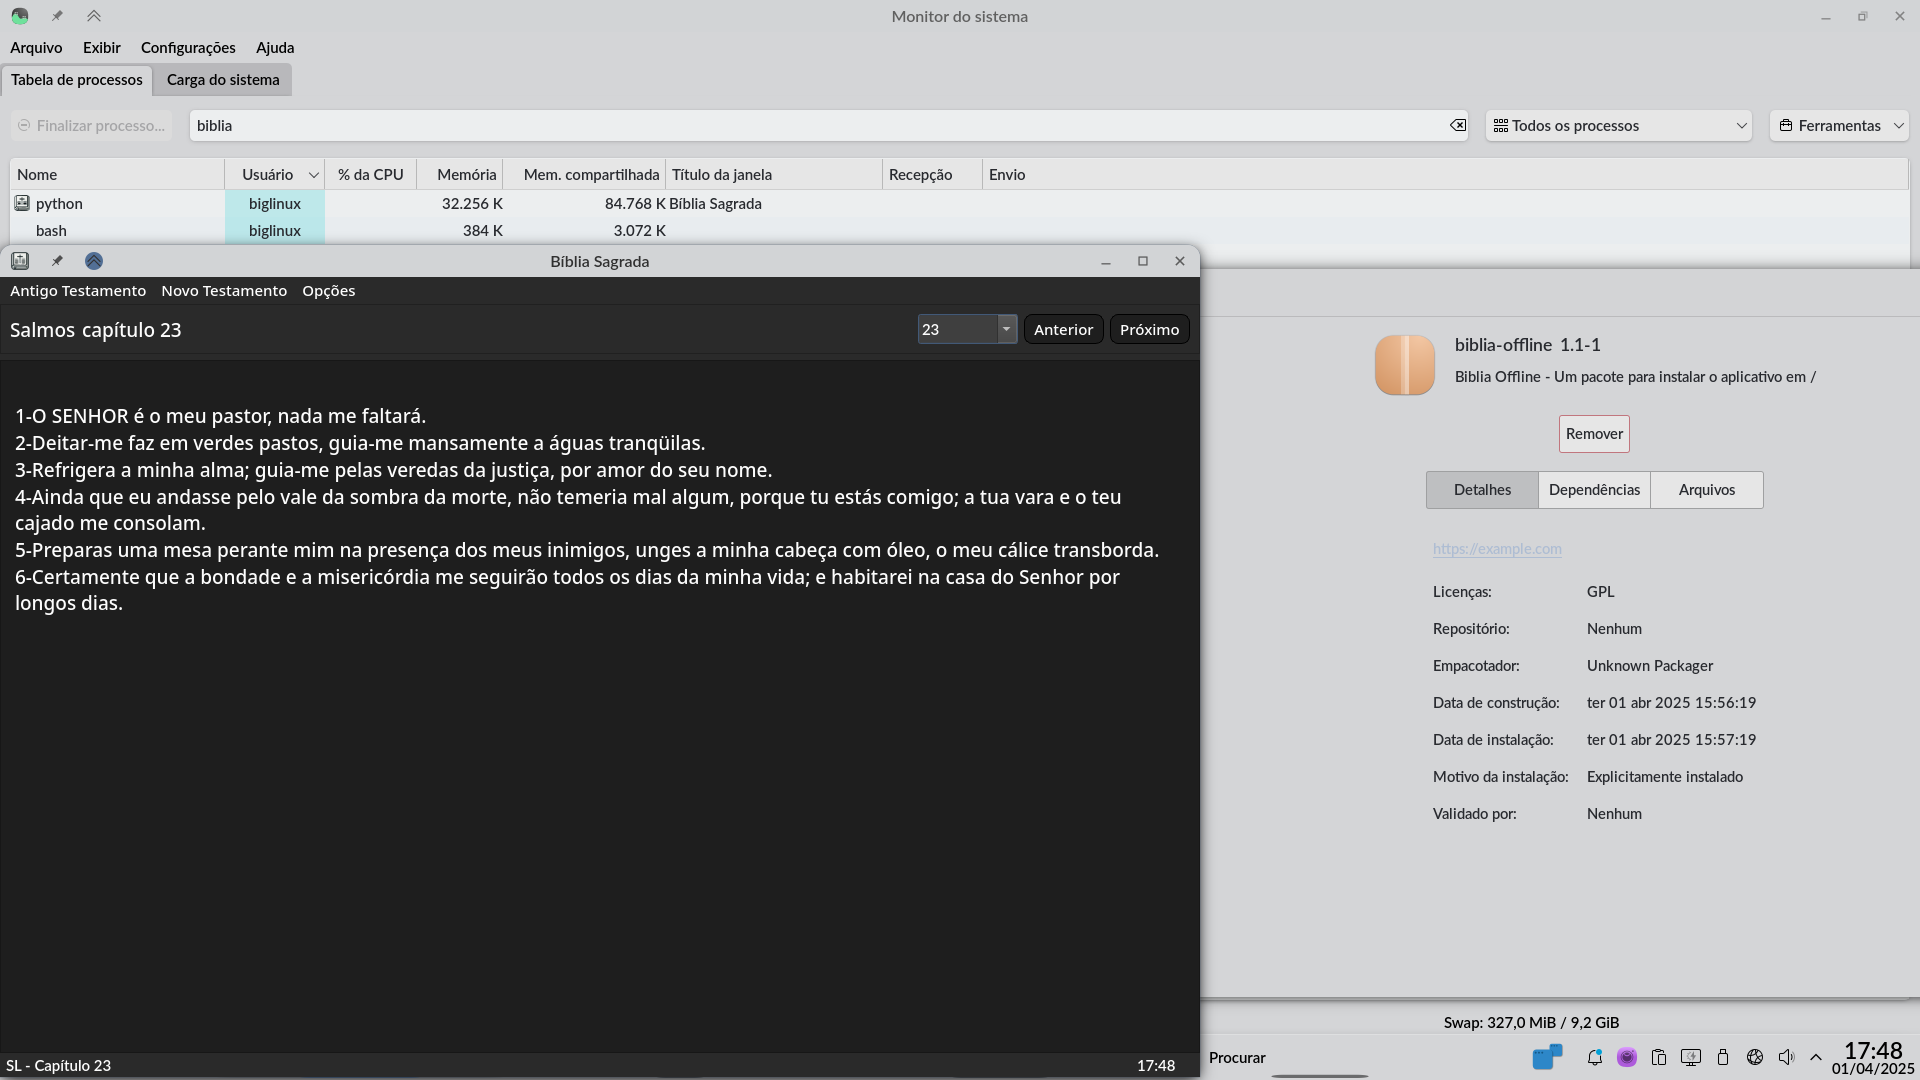Image resolution: width=1920 pixels, height=1080 pixels.
Task: Click the Próximo chapter button
Action: [x=1149, y=329]
